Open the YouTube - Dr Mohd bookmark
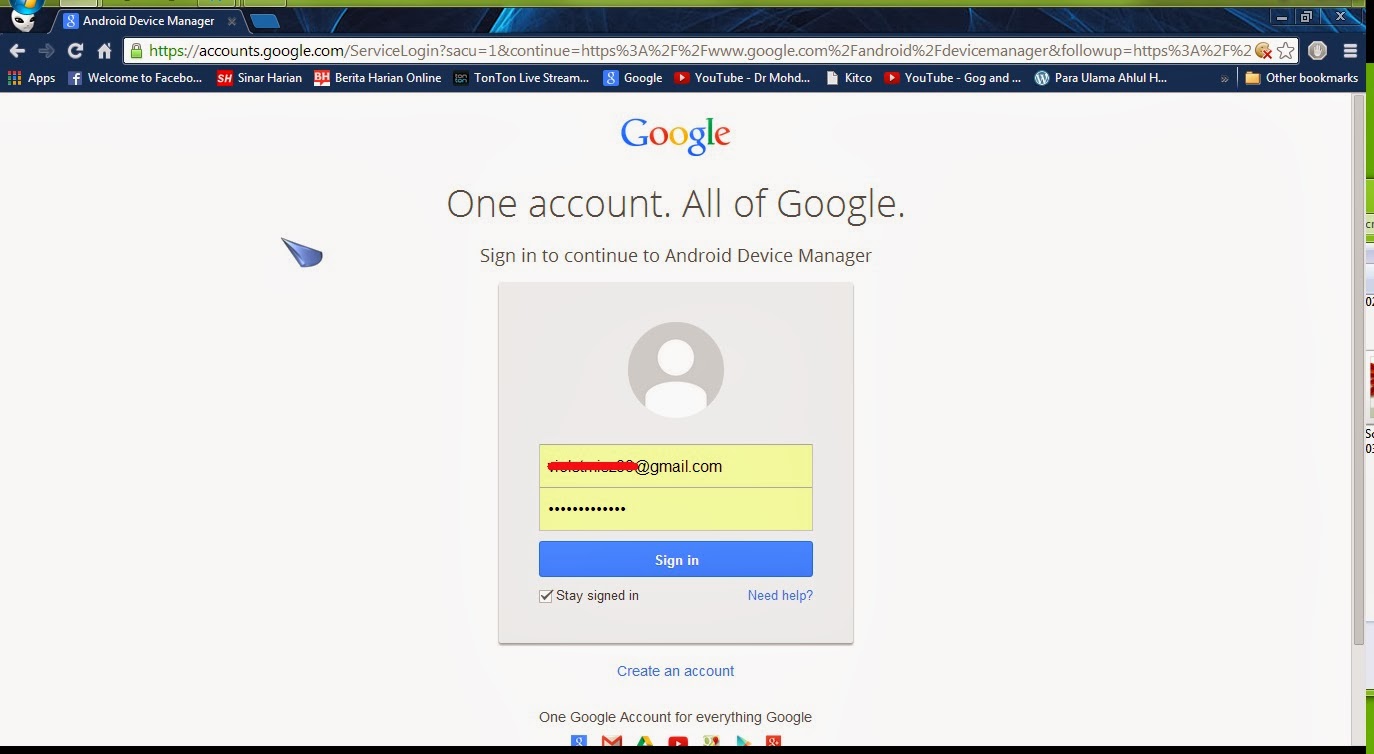 click(742, 77)
